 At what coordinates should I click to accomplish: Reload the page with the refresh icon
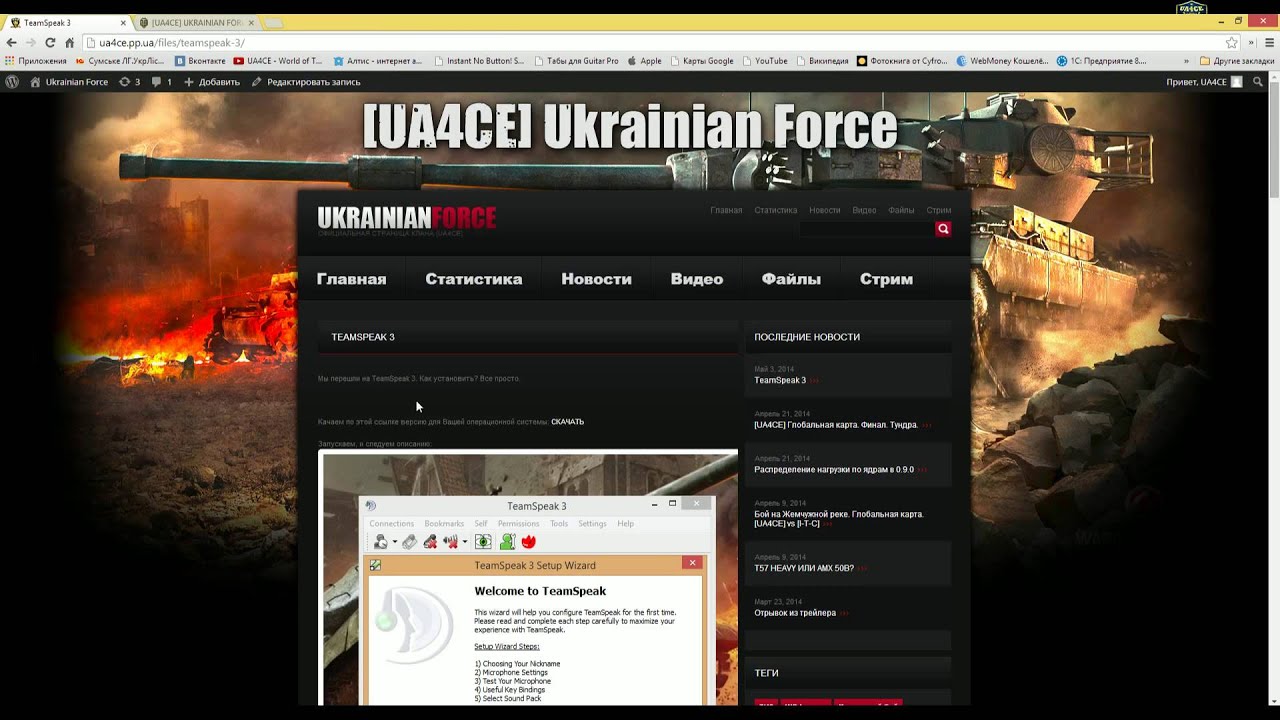pos(50,43)
